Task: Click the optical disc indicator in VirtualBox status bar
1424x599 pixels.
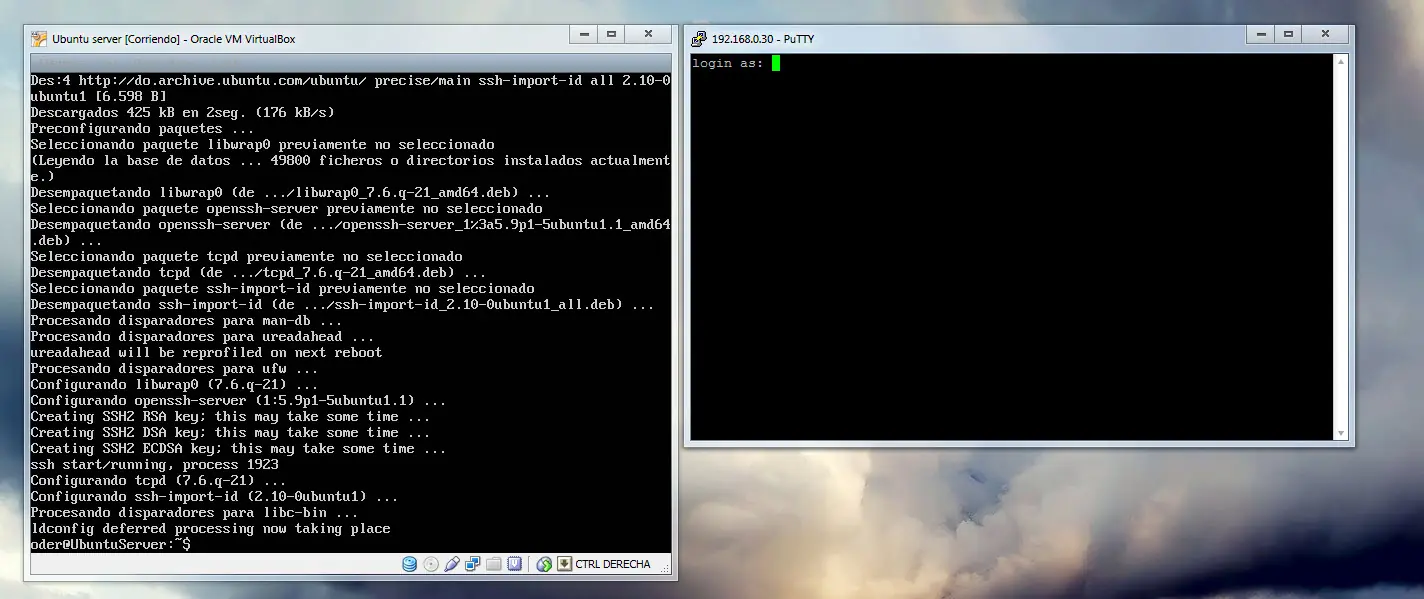Action: [431, 564]
